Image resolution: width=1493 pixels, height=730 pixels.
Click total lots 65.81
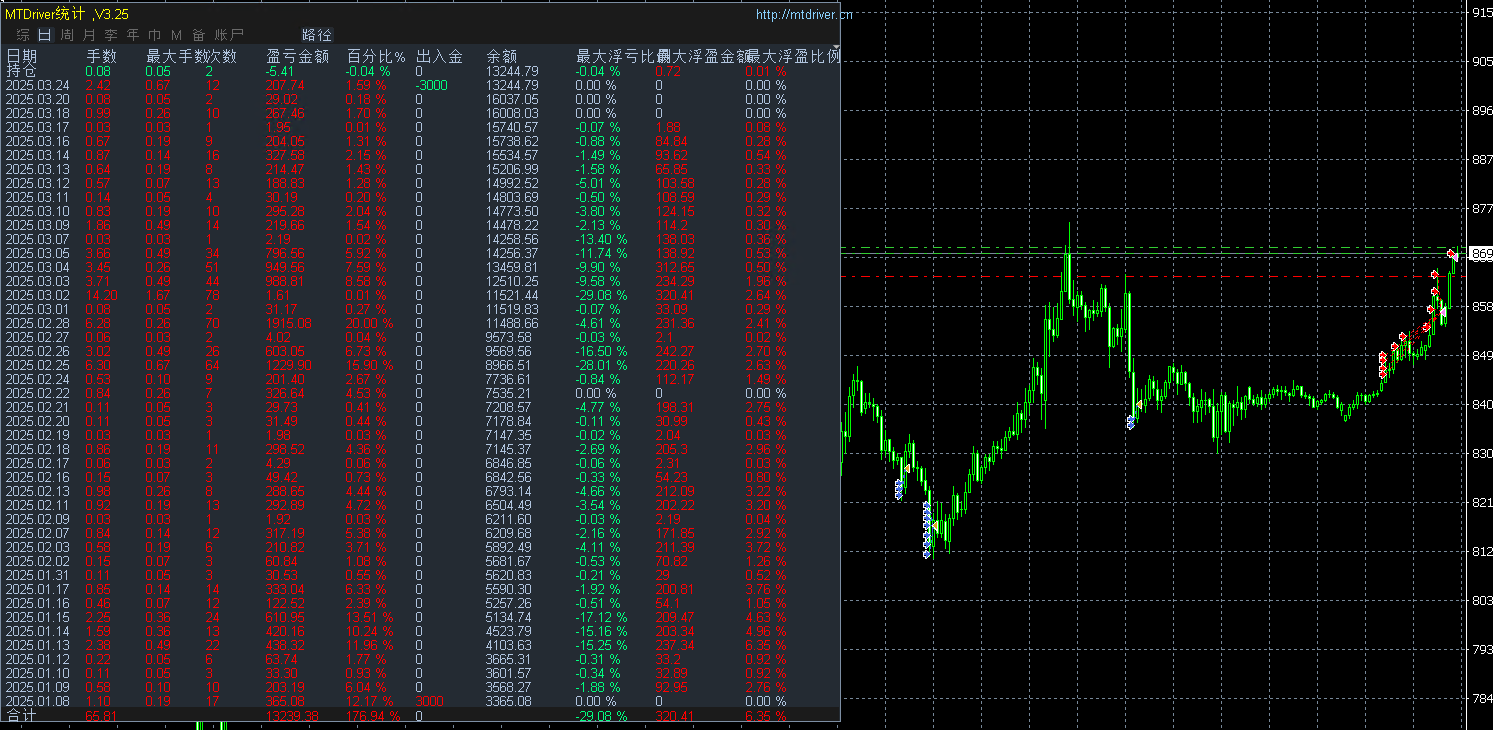pos(102,716)
